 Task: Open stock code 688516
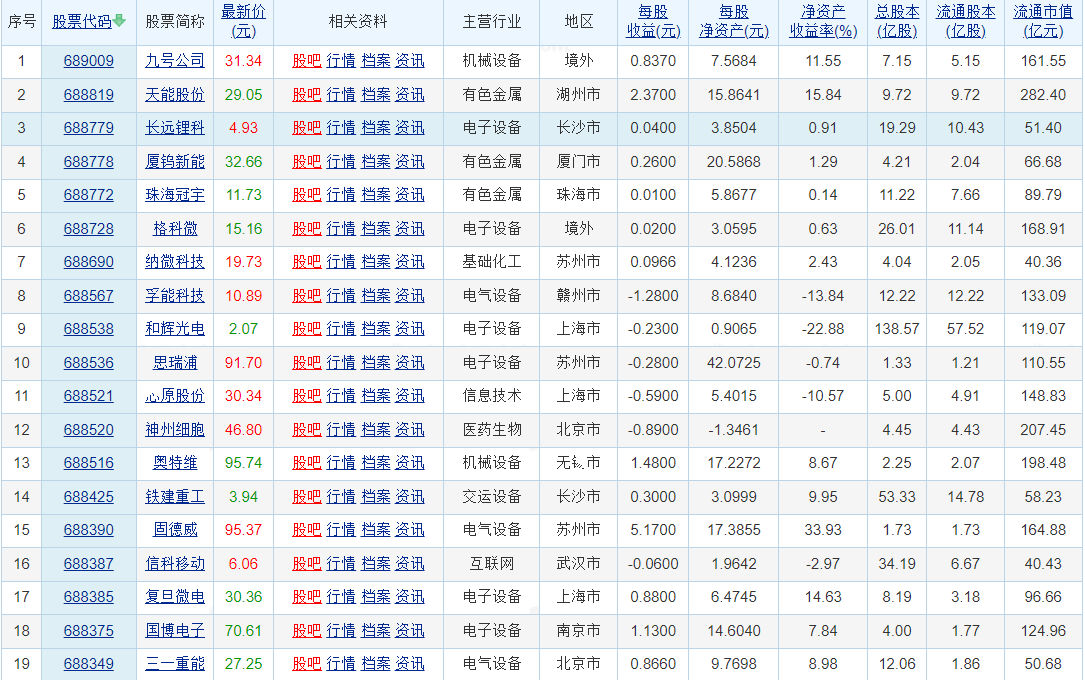coord(89,463)
